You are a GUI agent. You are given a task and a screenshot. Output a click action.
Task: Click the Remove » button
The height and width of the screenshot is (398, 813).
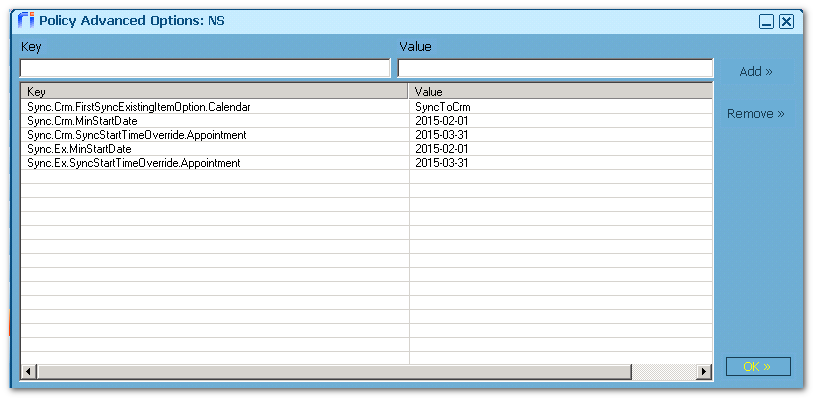point(756,113)
